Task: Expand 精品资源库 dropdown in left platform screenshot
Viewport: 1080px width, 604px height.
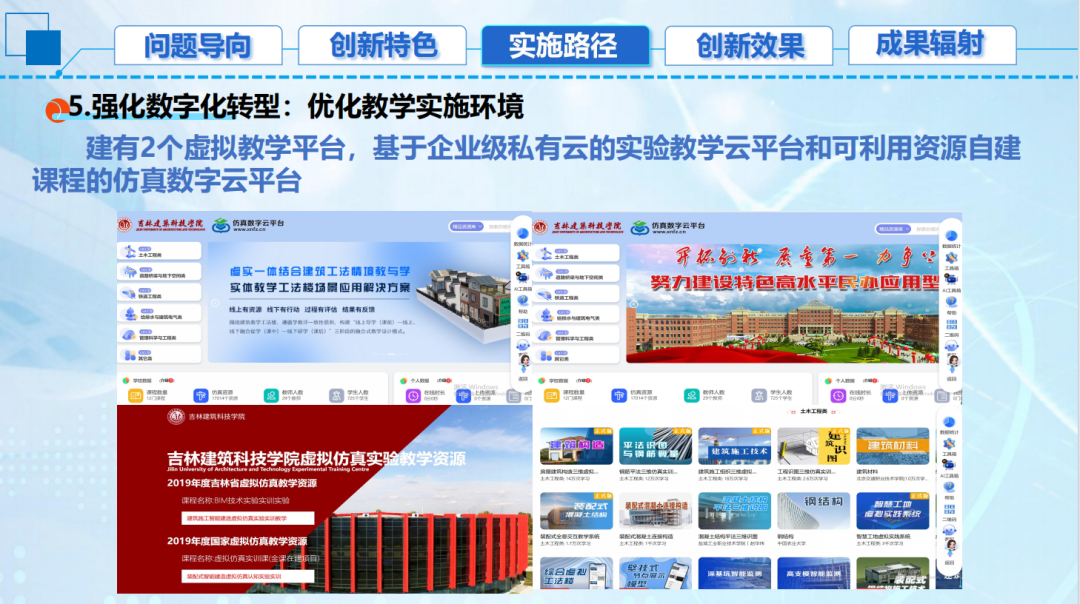Action: [x=466, y=227]
